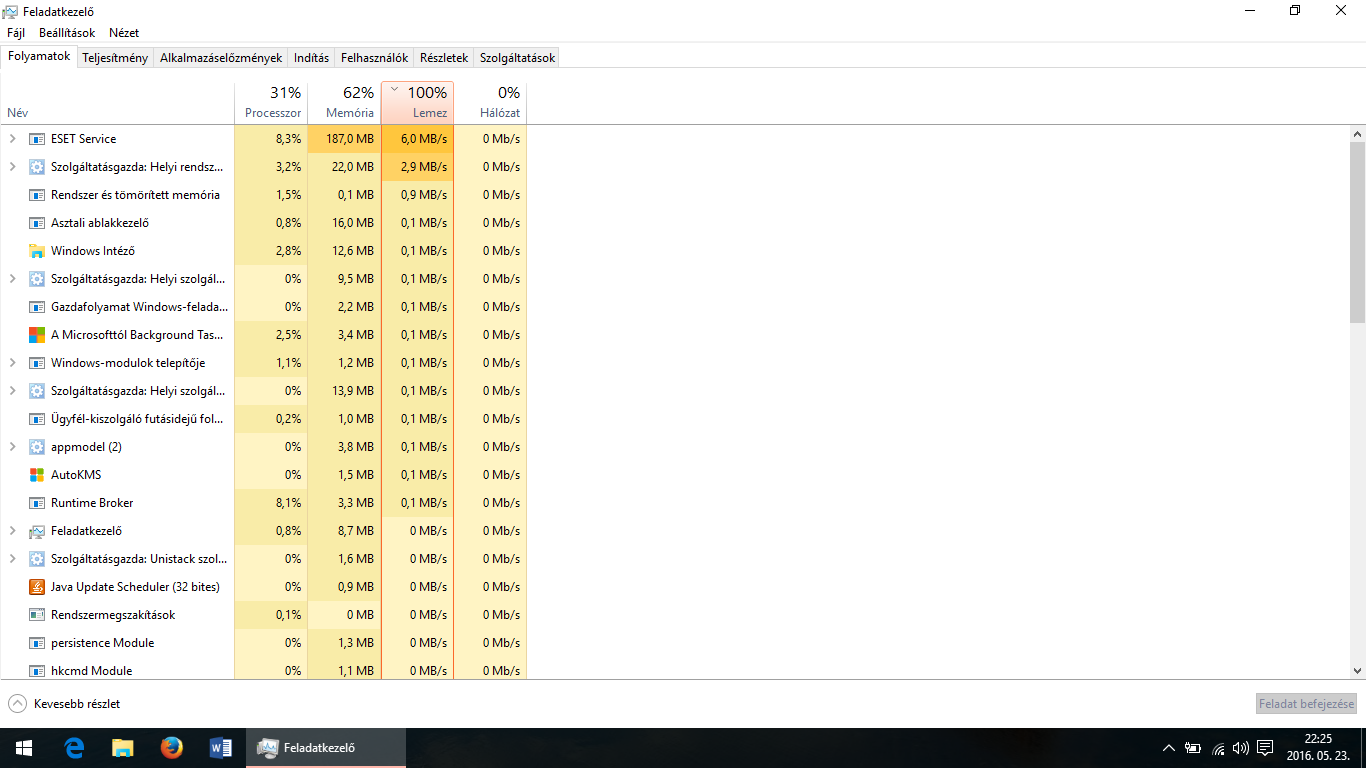Select the 187,0 MB memory cell

click(344, 139)
